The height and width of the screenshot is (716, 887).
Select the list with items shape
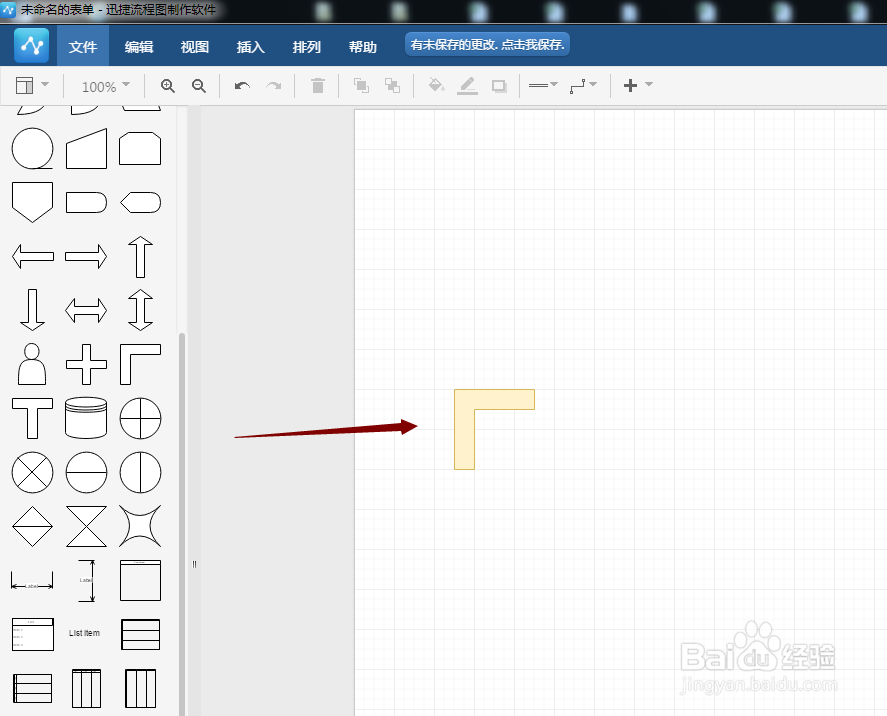33,634
